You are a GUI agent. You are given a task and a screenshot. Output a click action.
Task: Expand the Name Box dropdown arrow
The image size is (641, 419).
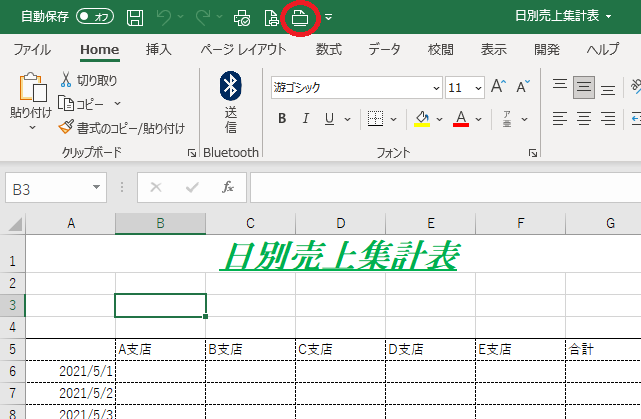(x=96, y=187)
